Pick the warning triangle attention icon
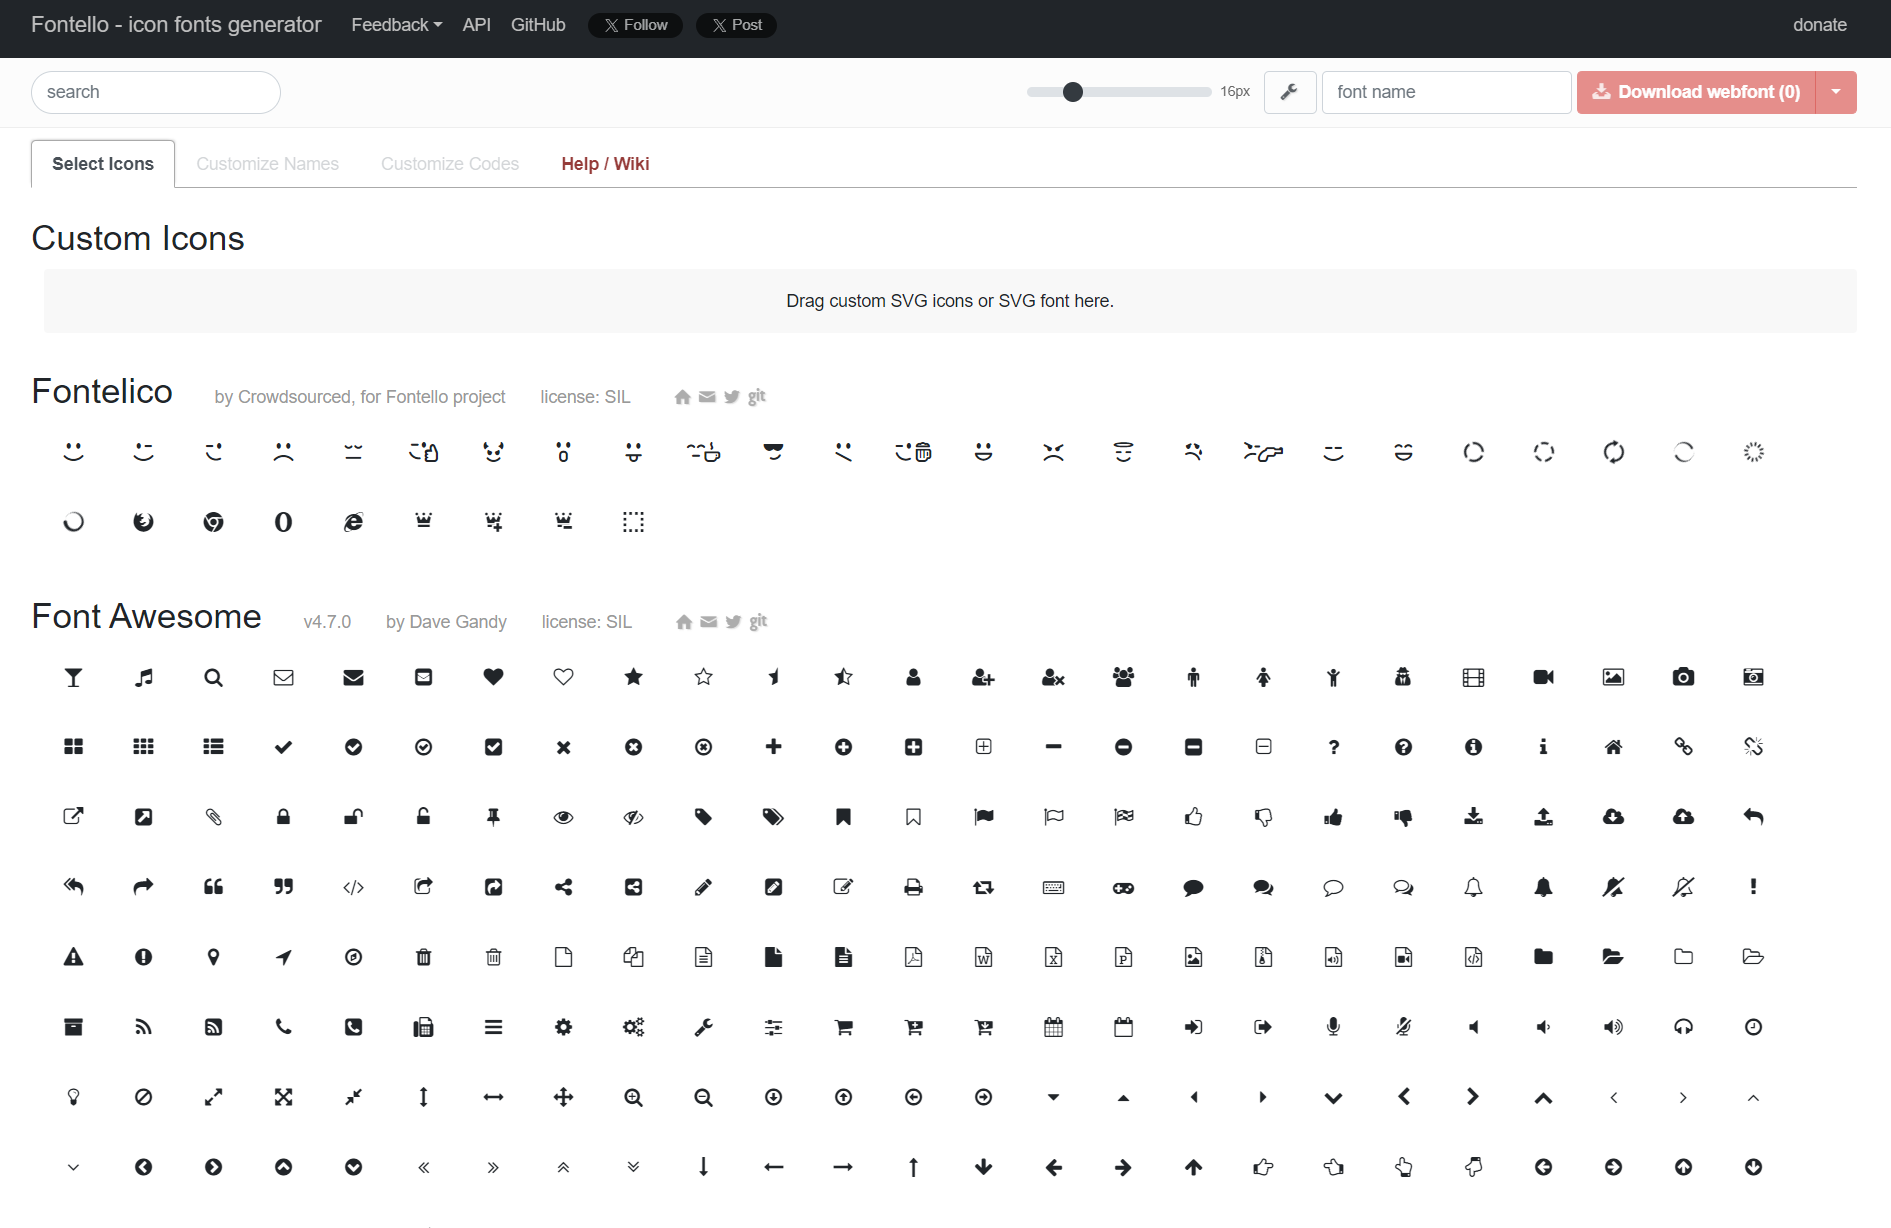The height and width of the screenshot is (1228, 1891). click(x=74, y=957)
